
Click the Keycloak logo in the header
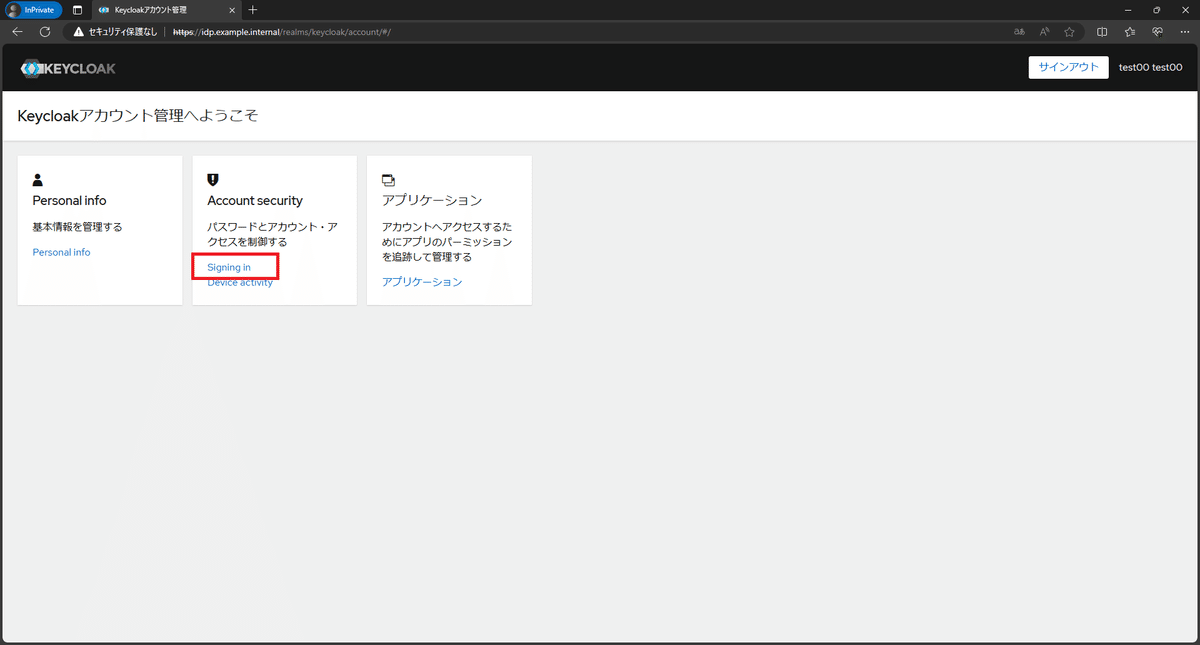click(x=67, y=68)
